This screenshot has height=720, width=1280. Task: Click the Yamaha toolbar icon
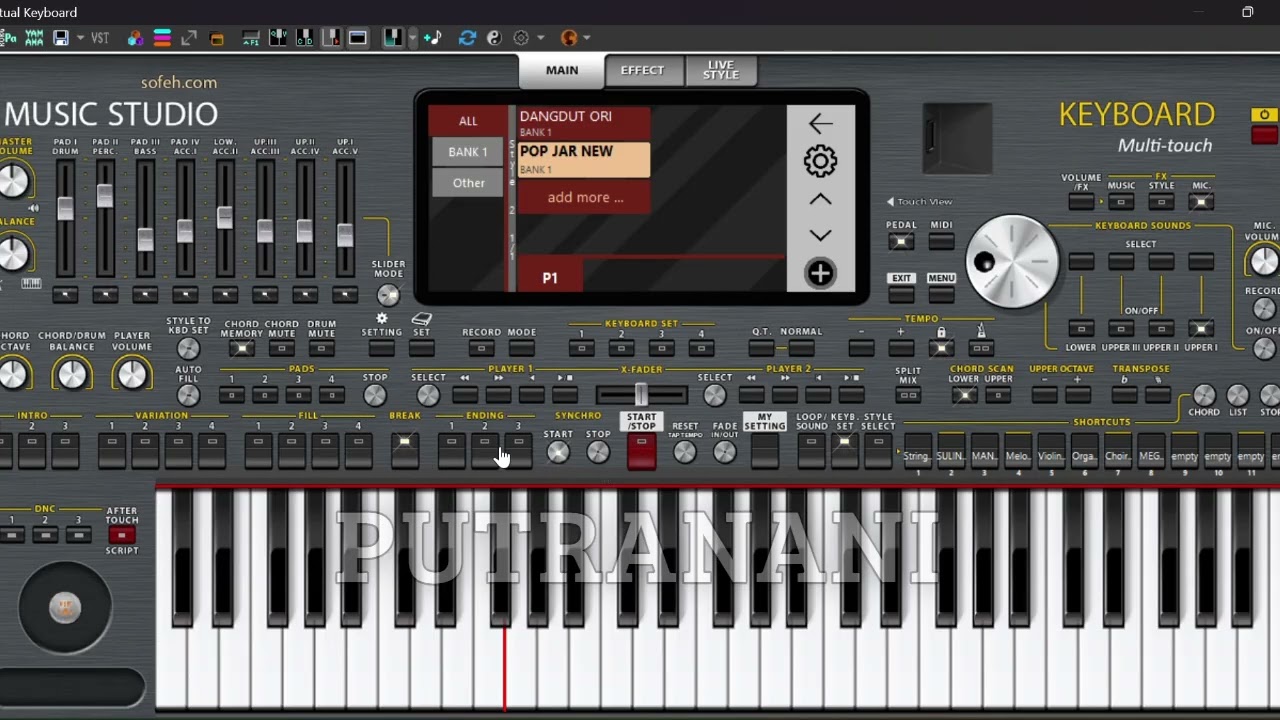[x=34, y=38]
